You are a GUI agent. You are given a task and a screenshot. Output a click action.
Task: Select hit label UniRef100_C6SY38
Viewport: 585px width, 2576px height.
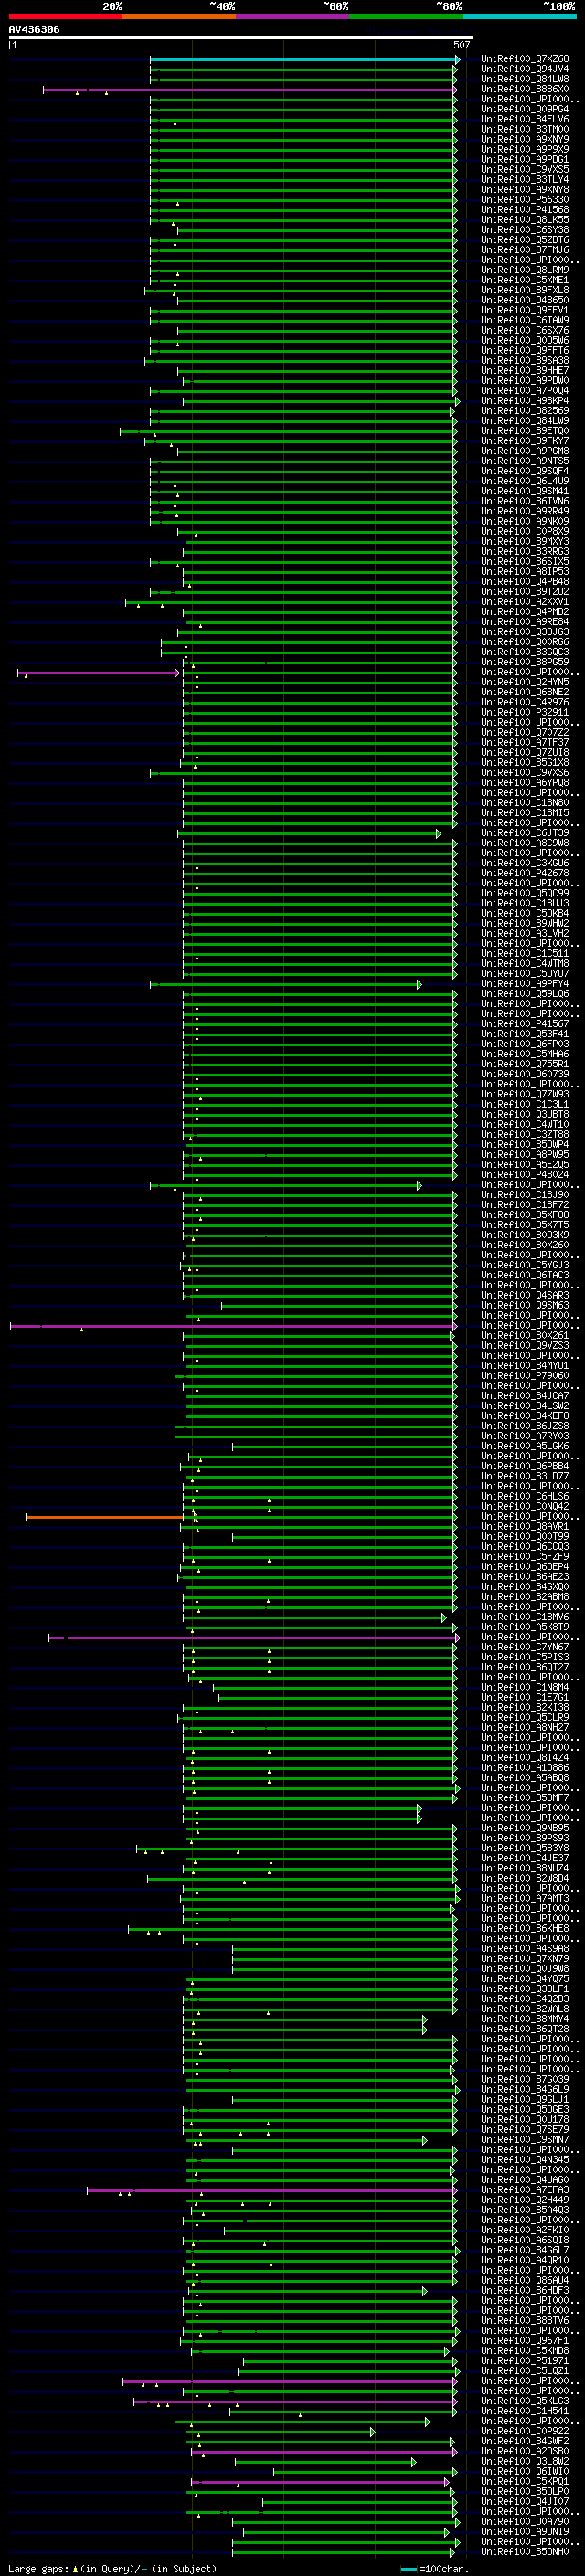tap(525, 230)
